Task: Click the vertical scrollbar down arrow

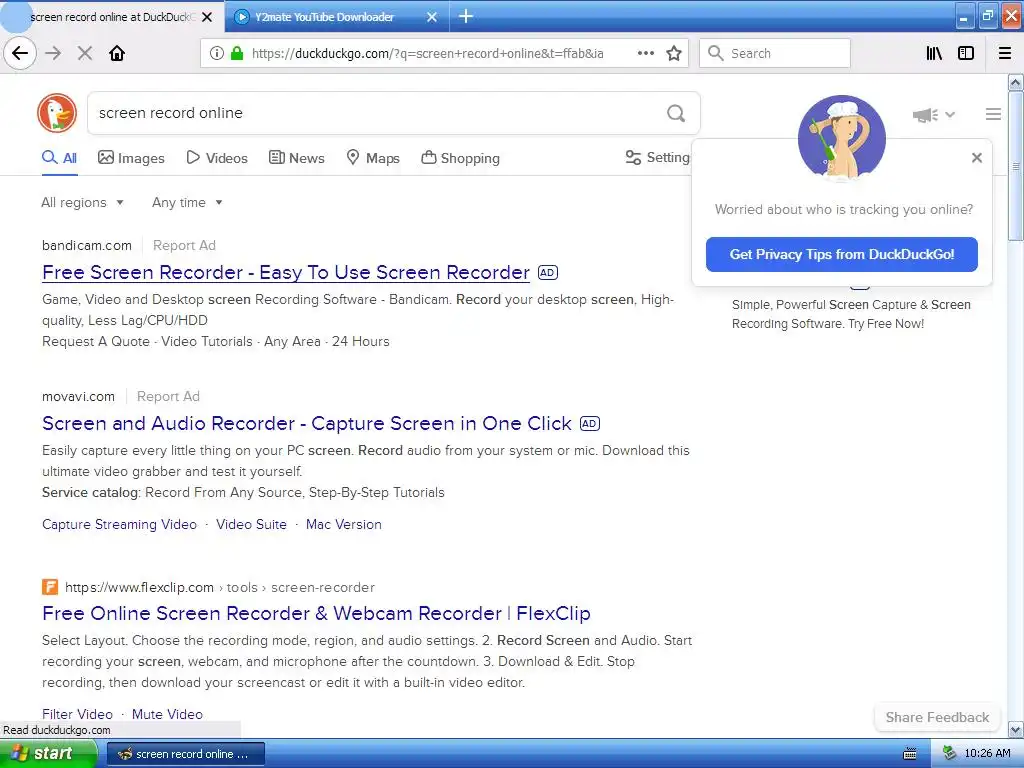Action: tap(1016, 729)
